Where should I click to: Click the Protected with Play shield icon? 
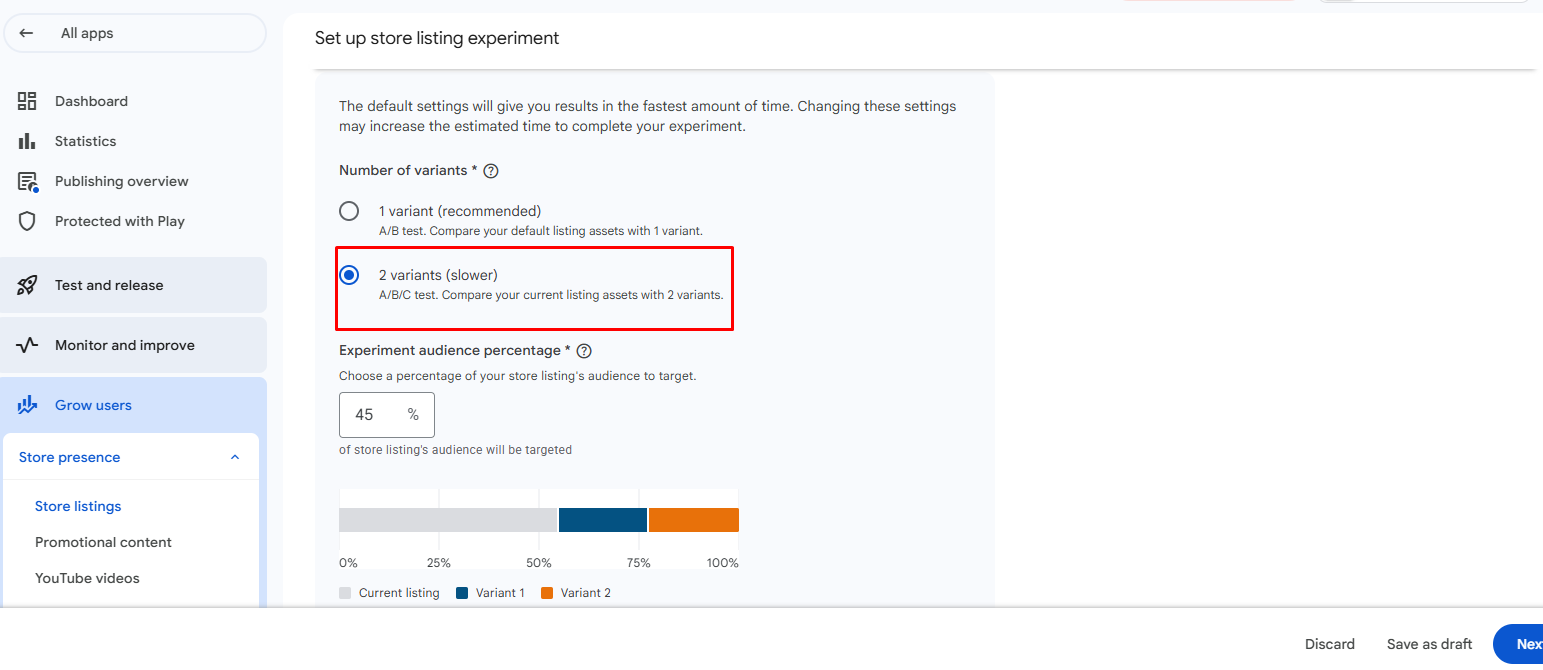[x=27, y=221]
